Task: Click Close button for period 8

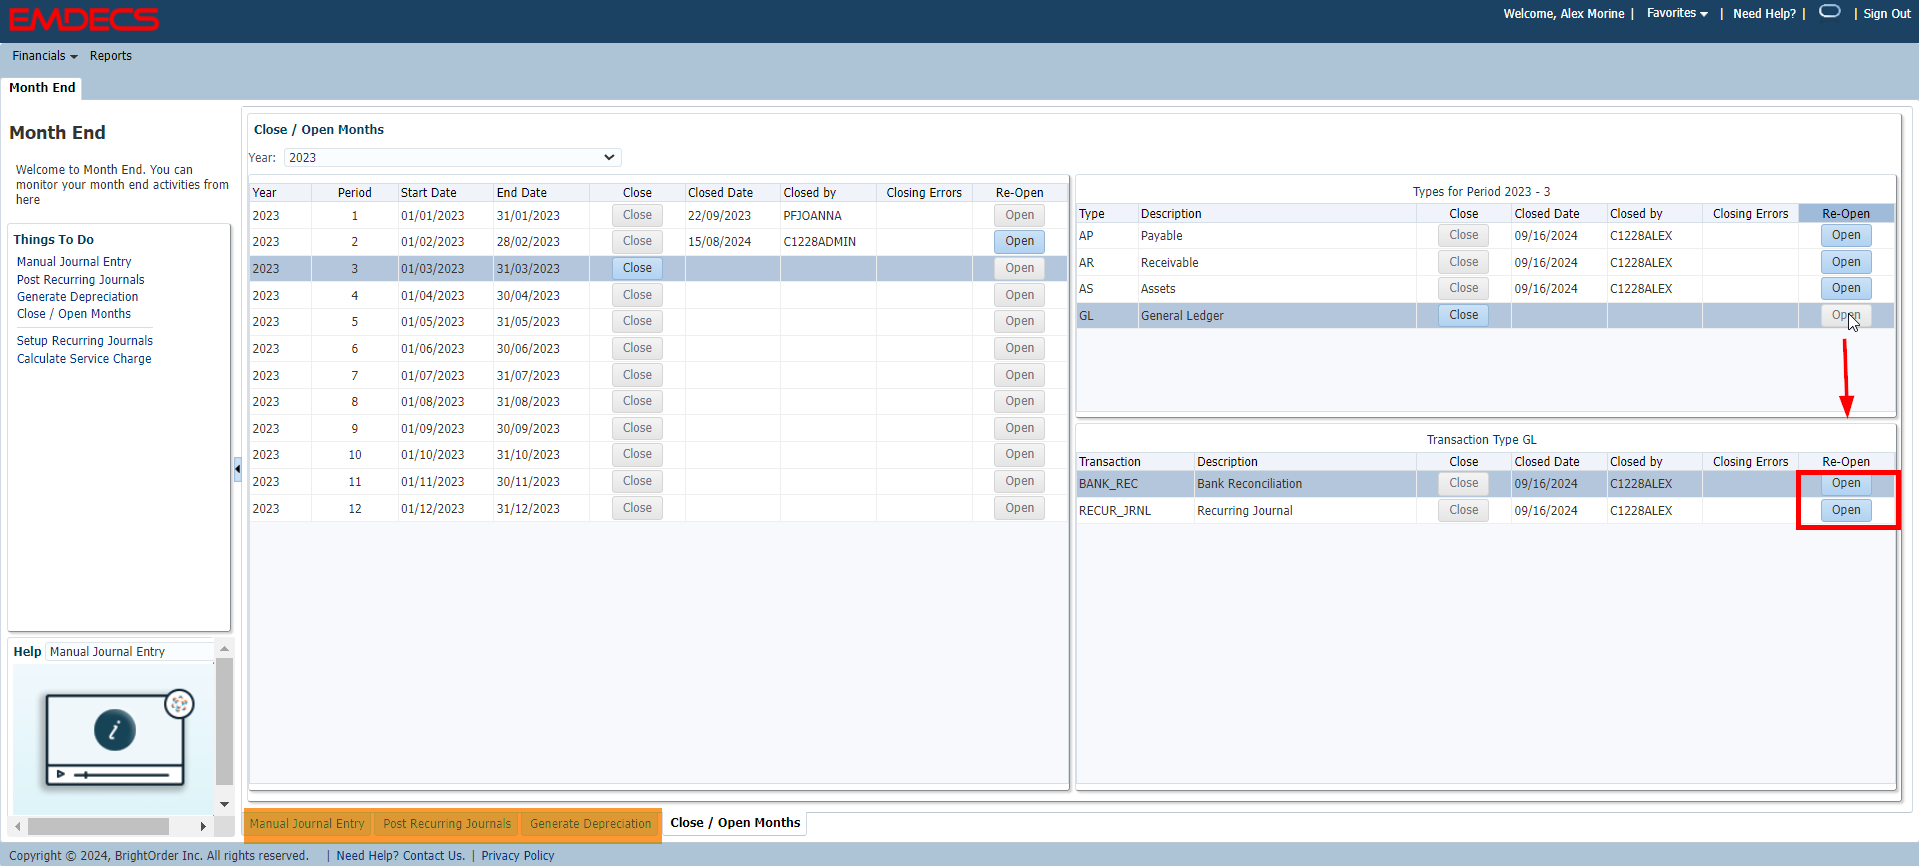Action: point(637,401)
